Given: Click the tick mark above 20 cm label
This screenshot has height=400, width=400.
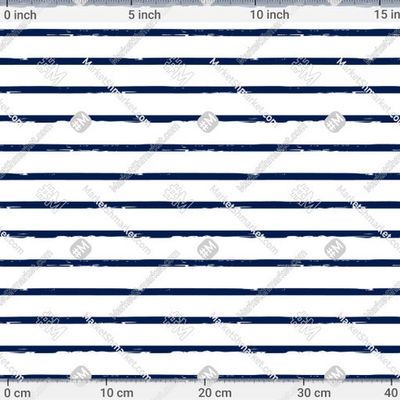Looking at the screenshot, I should pos(205,382).
